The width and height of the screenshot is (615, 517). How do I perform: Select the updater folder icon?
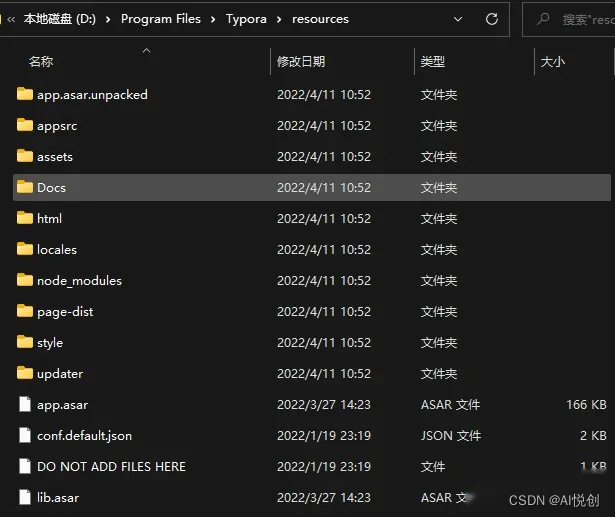point(25,373)
